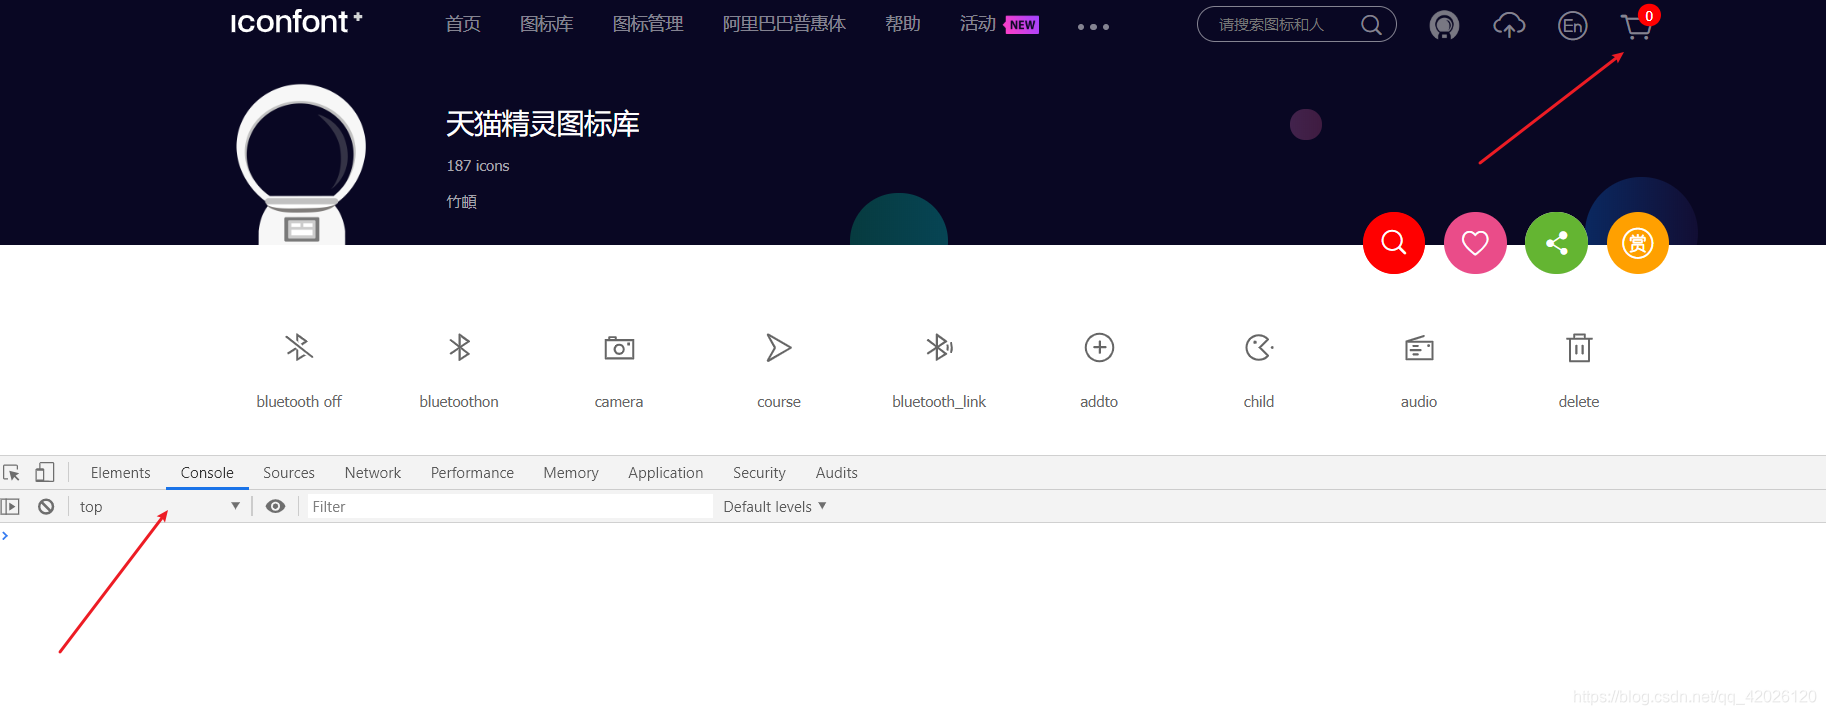Image resolution: width=1826 pixels, height=715 pixels.
Task: Click the 'camera' label
Action: [619, 402]
